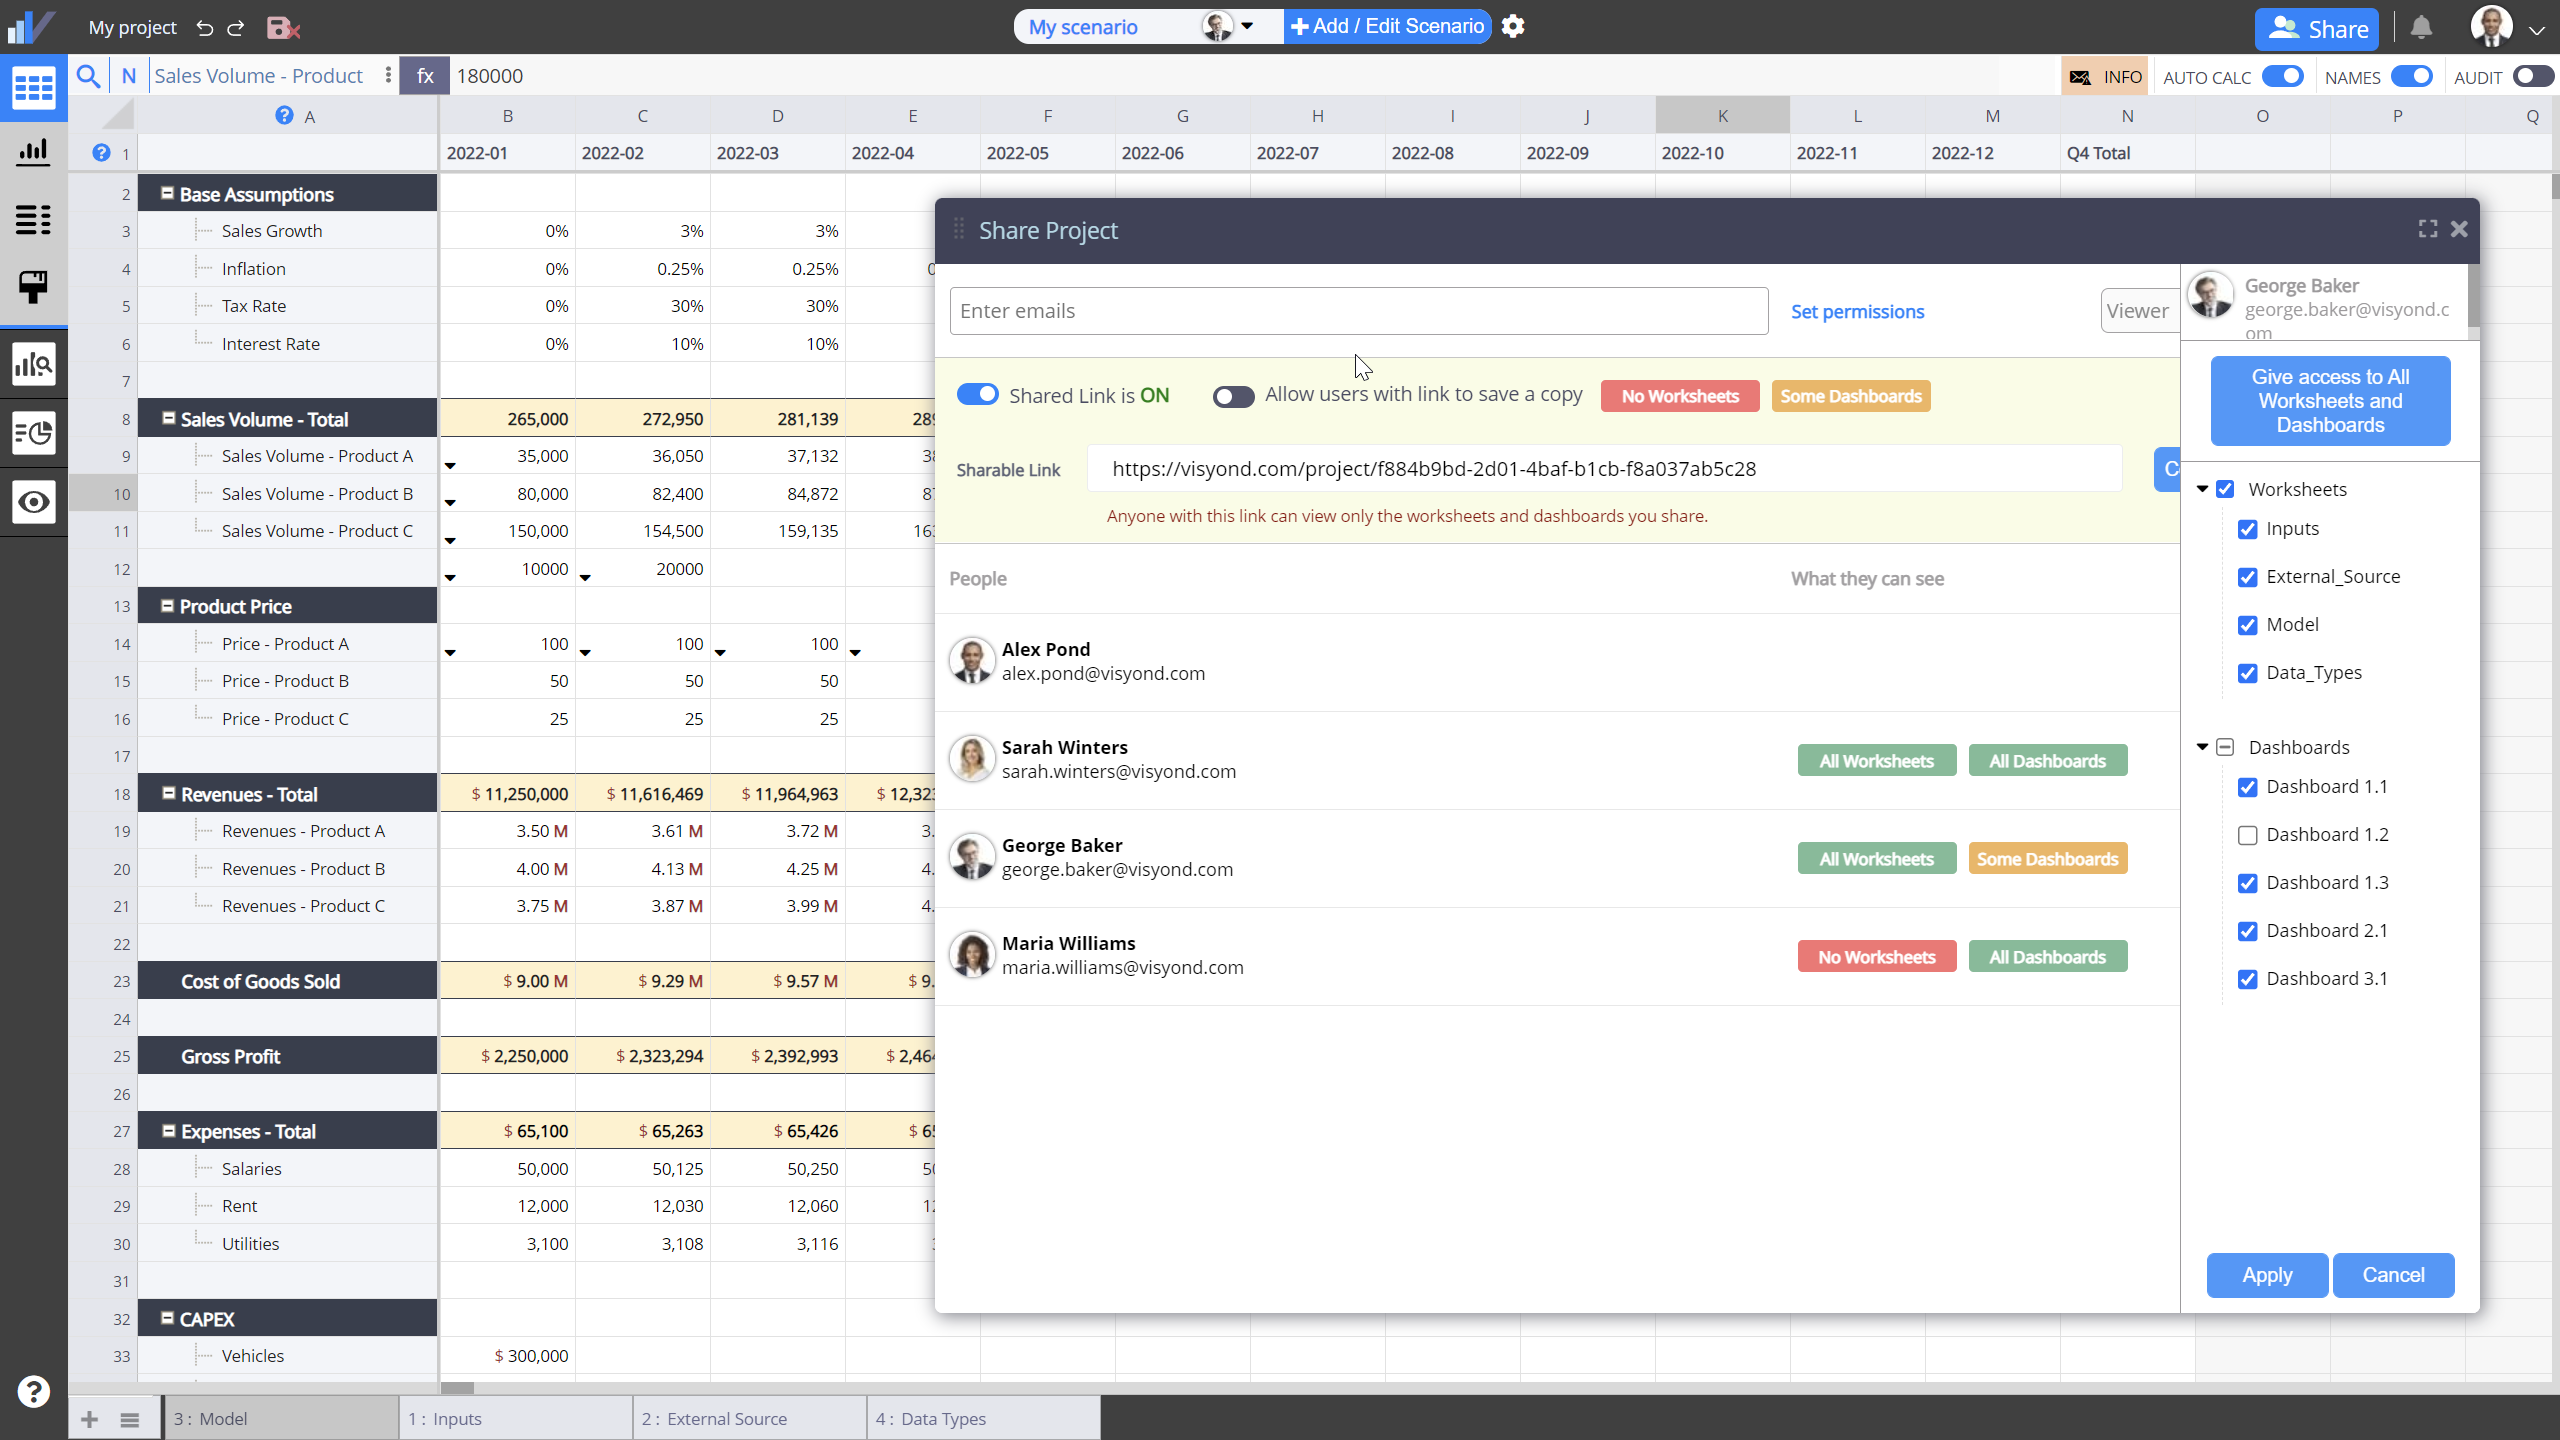Select the presentation dashboards sidebar icon
The height and width of the screenshot is (1440, 2560).
(34, 434)
